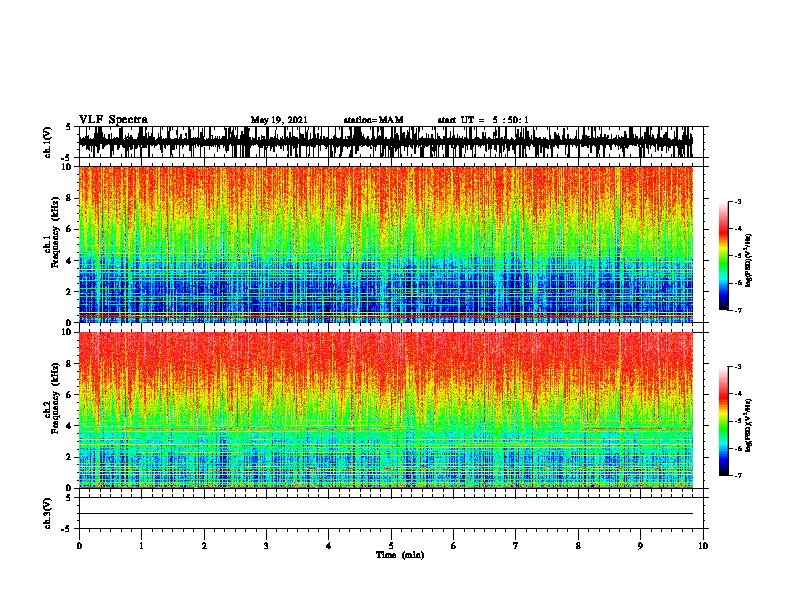Click the "-3" label on the ch.1 color scale
792x612 pixels.
(x=738, y=202)
